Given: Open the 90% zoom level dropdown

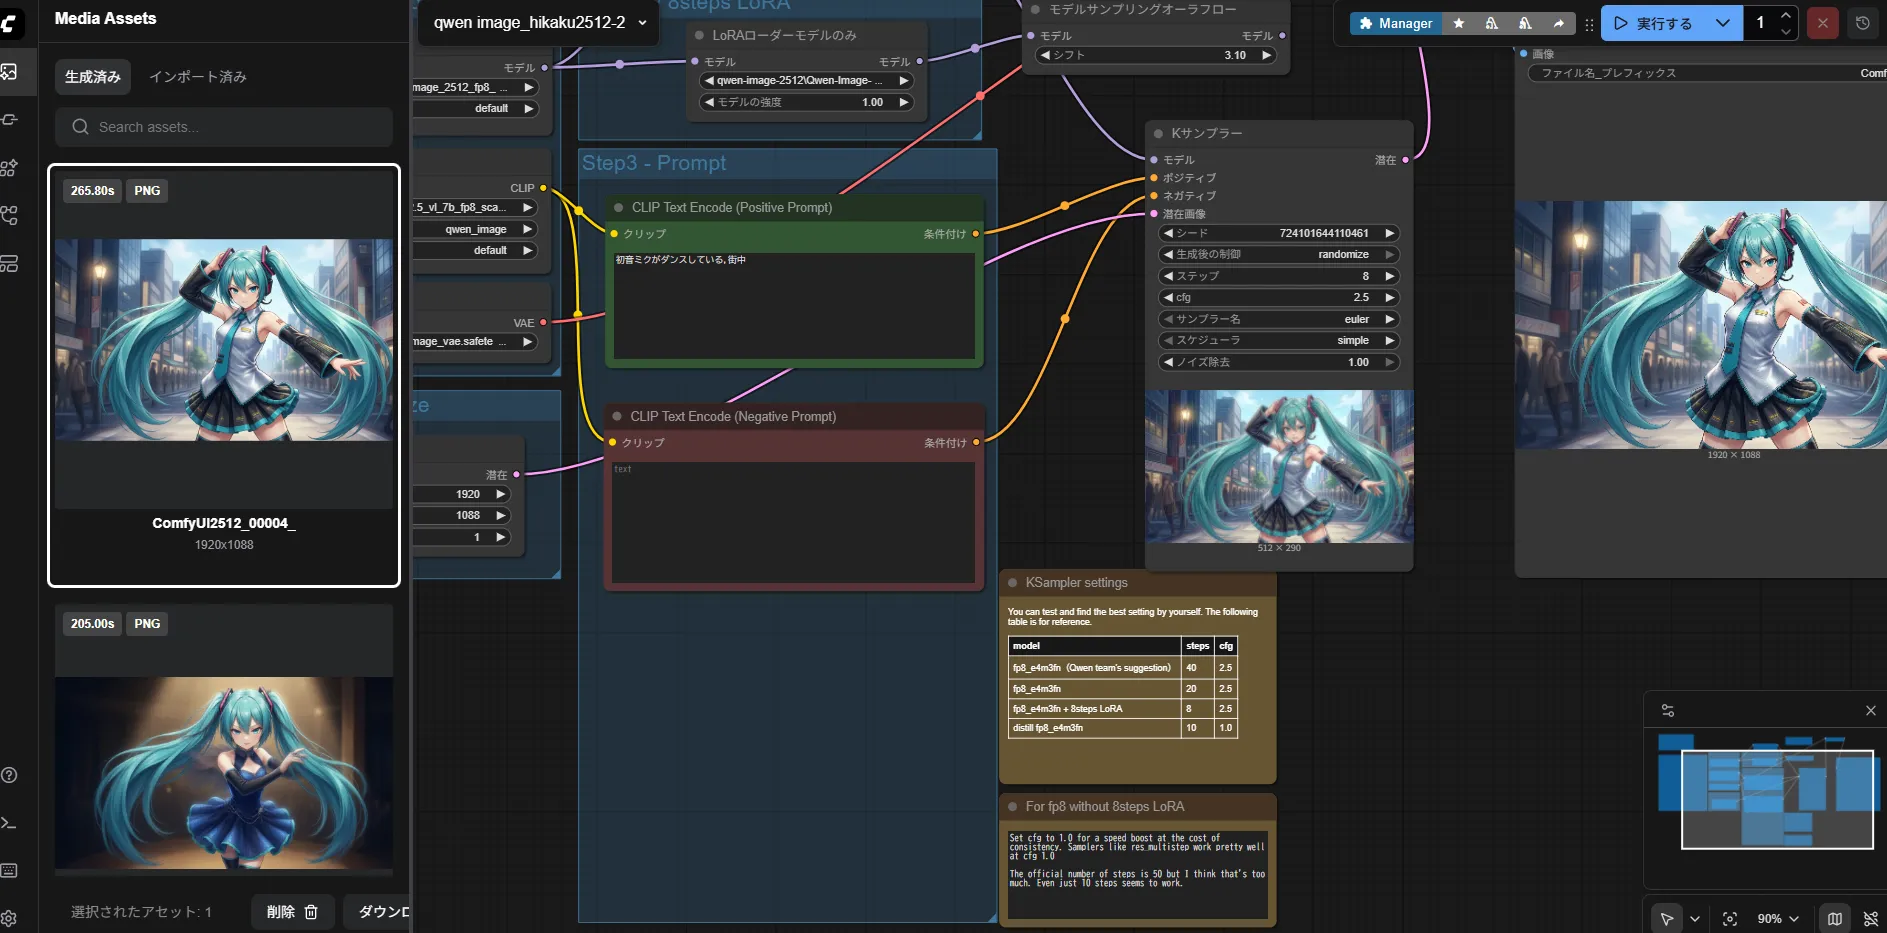Looking at the screenshot, I should pyautogui.click(x=1779, y=918).
